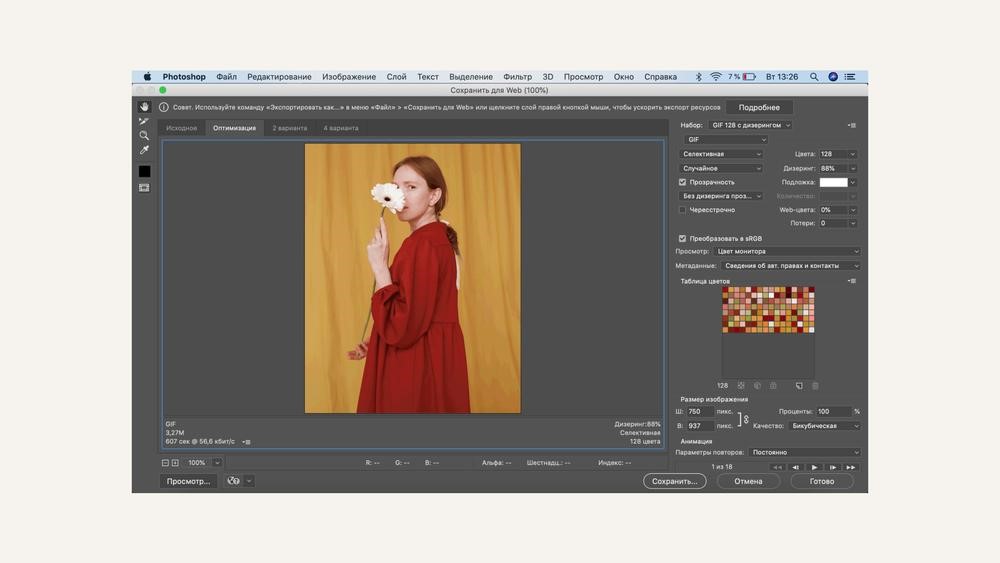
Task: Click the constrain proportions link icon
Action: [745, 419]
